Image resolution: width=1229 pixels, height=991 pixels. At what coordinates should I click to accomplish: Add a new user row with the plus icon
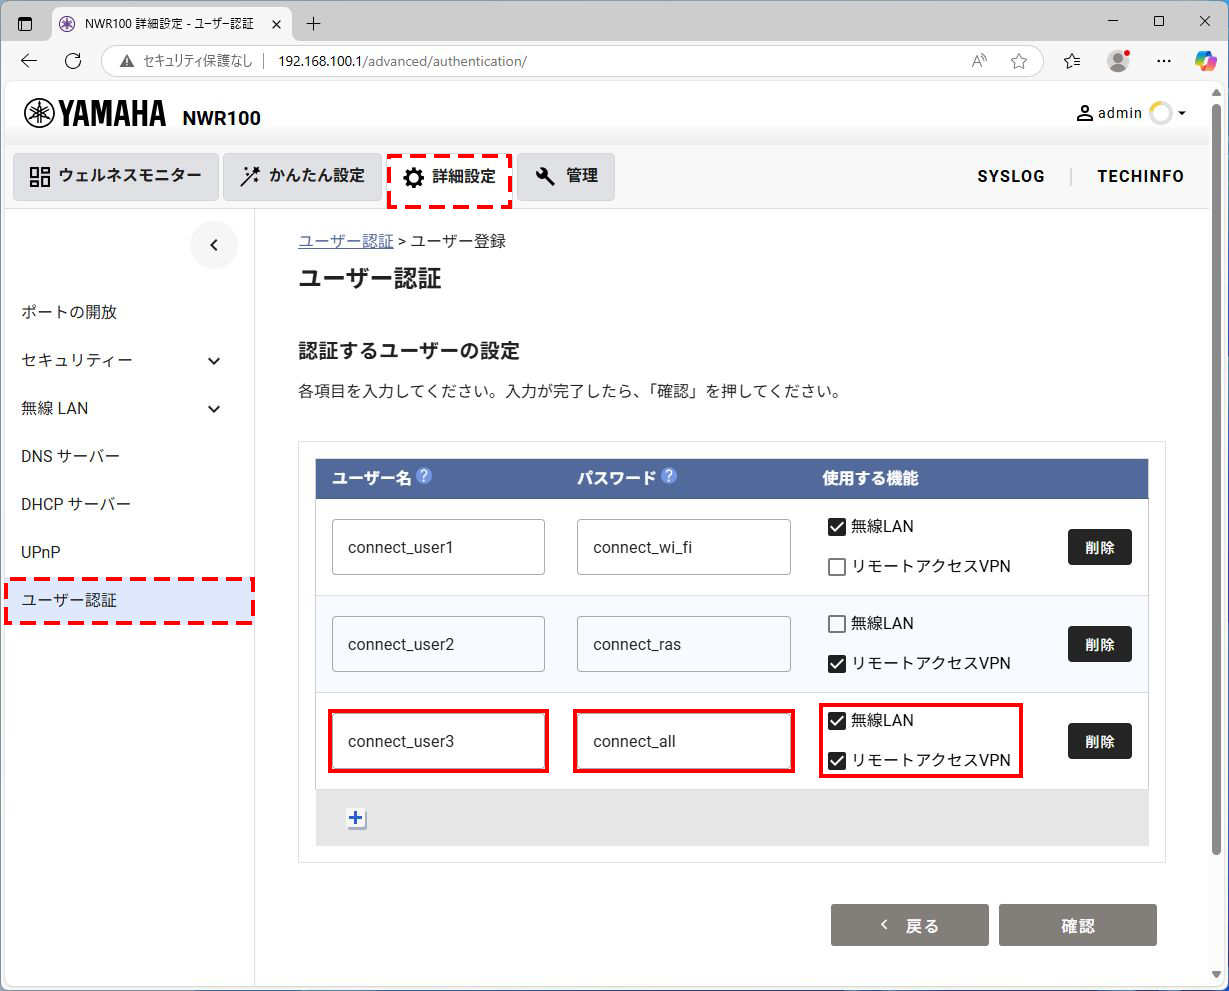pos(355,817)
